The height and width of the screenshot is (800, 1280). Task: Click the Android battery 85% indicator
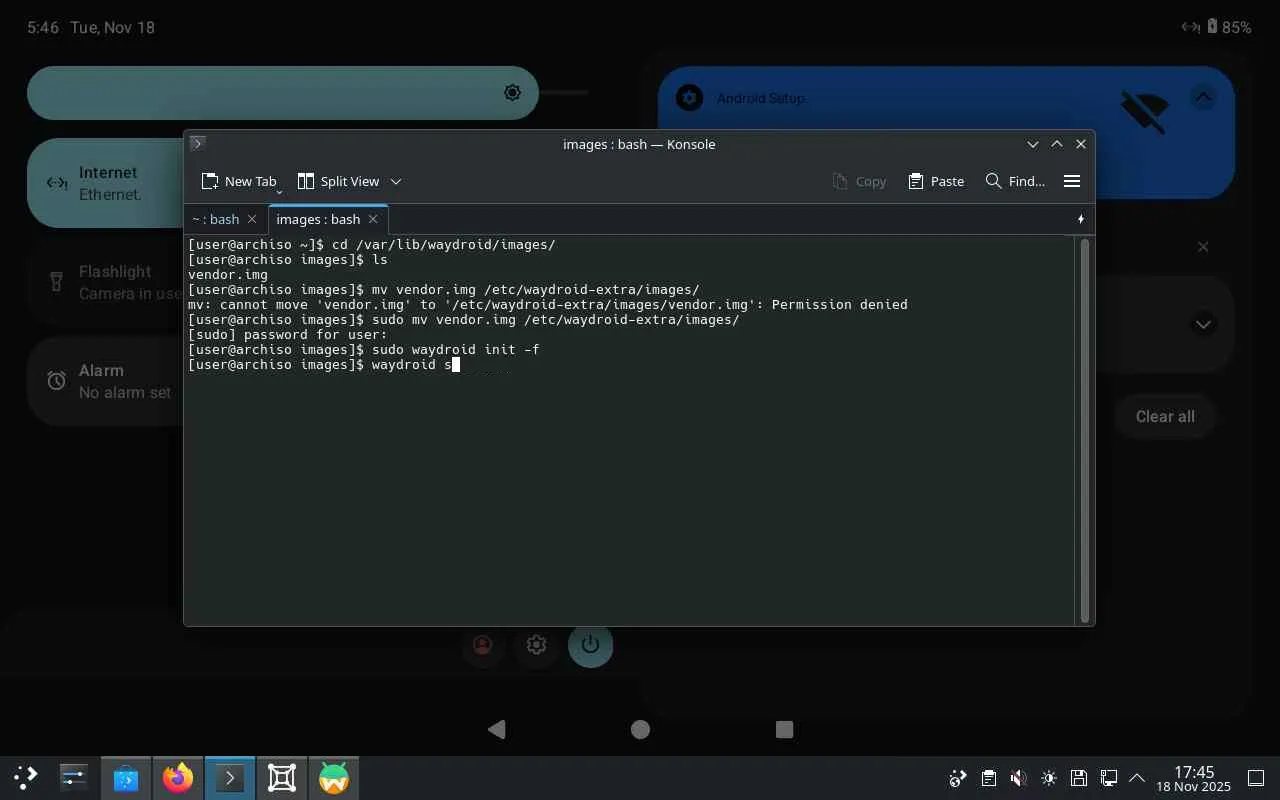pos(1229,27)
